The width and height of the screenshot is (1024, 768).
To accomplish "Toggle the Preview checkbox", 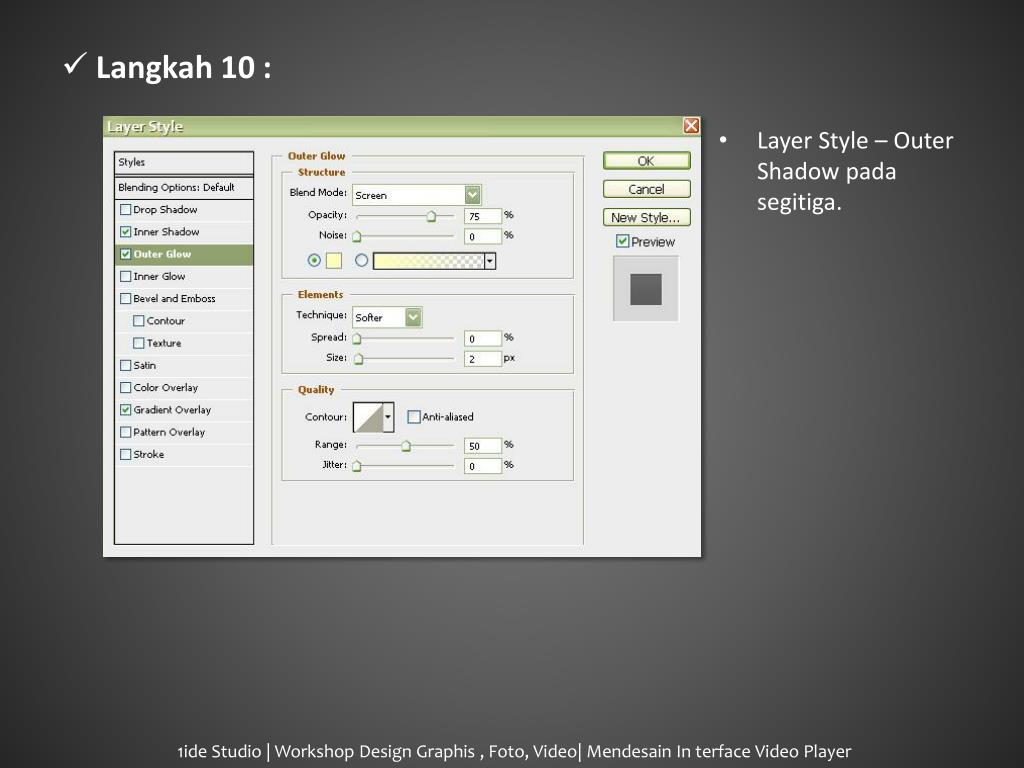I will [x=622, y=242].
